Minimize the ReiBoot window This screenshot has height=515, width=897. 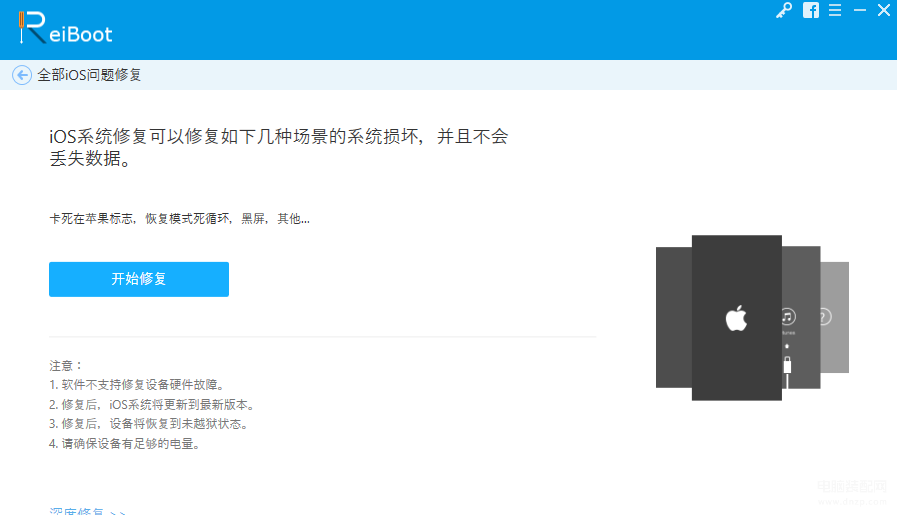click(860, 10)
